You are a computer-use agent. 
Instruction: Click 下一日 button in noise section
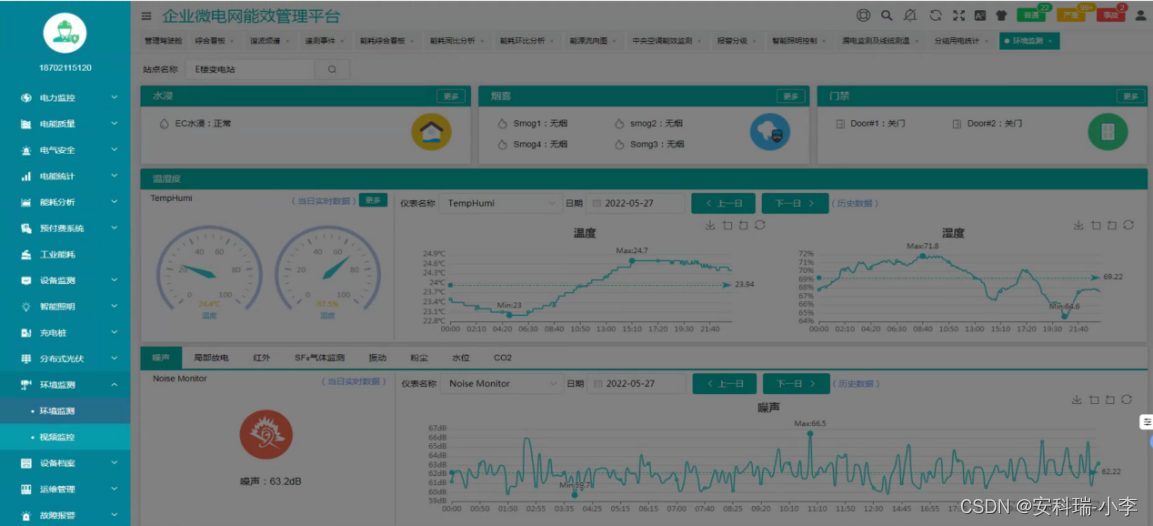796,383
